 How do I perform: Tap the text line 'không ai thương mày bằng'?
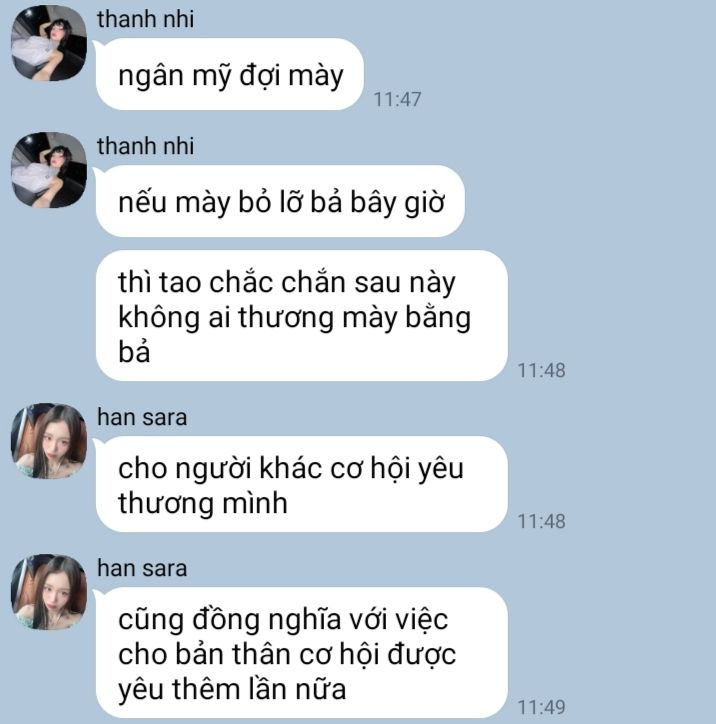[x=295, y=318]
